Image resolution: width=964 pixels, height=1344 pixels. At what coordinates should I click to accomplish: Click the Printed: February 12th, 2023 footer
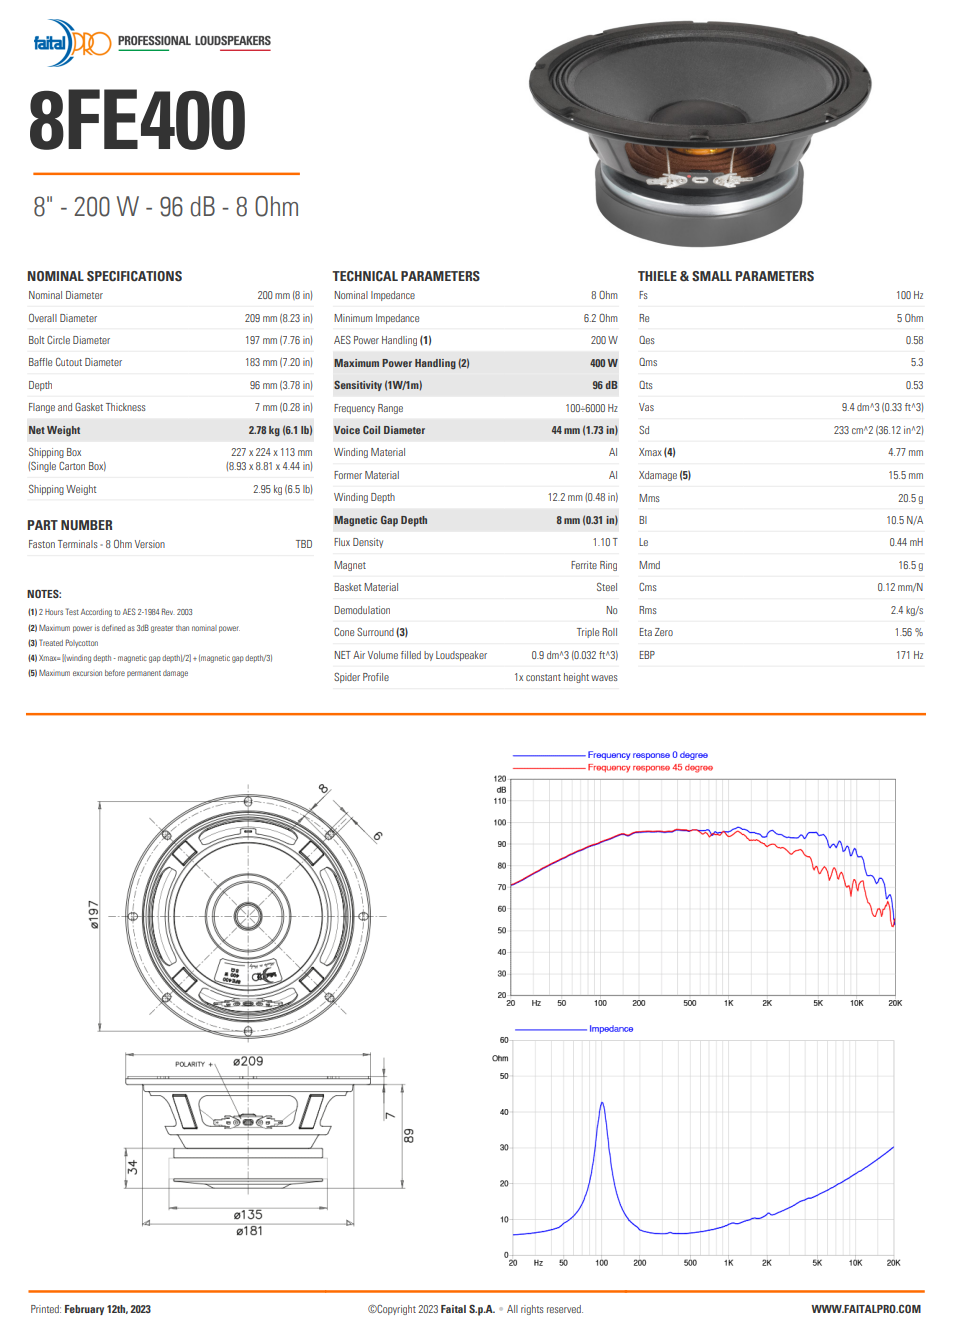[91, 1310]
